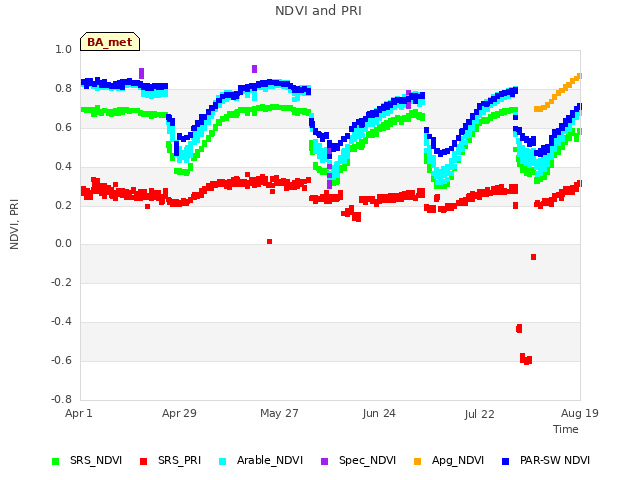The width and height of the screenshot is (640, 480).
Task: Select the PAR-SW NDVI legend label
Action: coord(555,460)
